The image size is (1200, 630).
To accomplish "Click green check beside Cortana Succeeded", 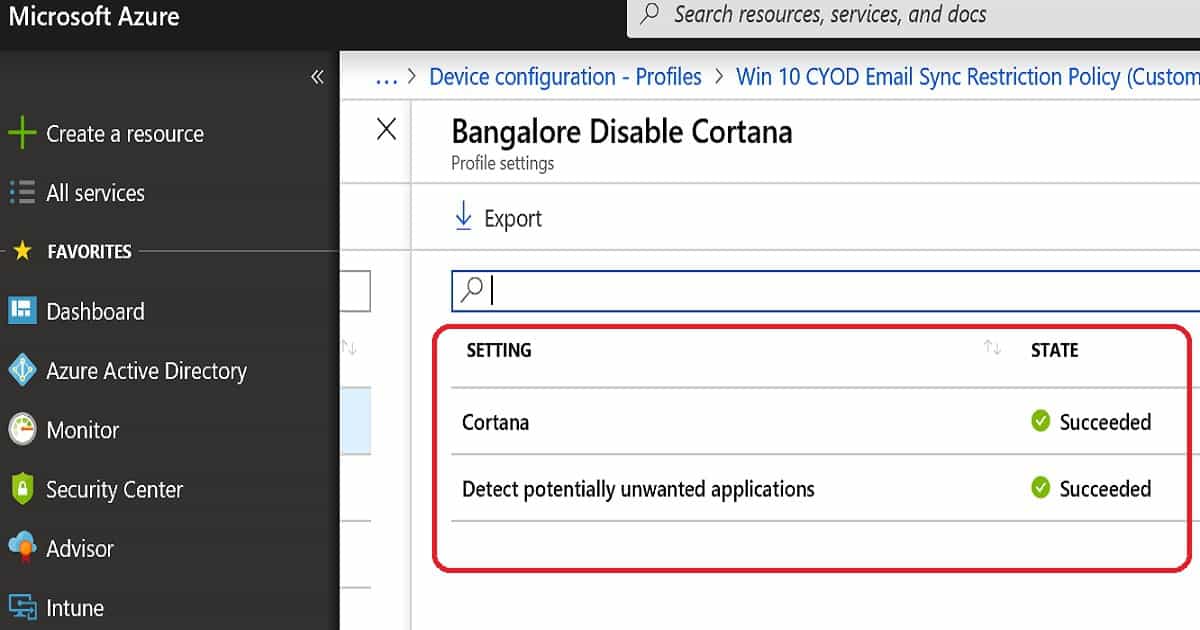I will coord(1041,421).
